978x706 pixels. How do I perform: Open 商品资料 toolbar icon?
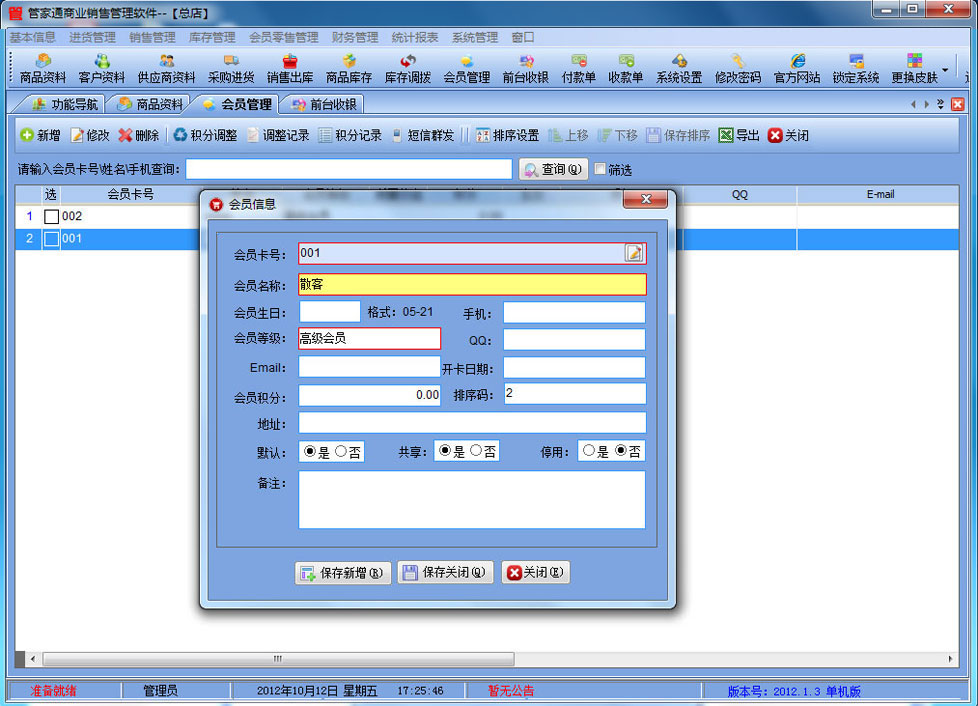point(42,69)
